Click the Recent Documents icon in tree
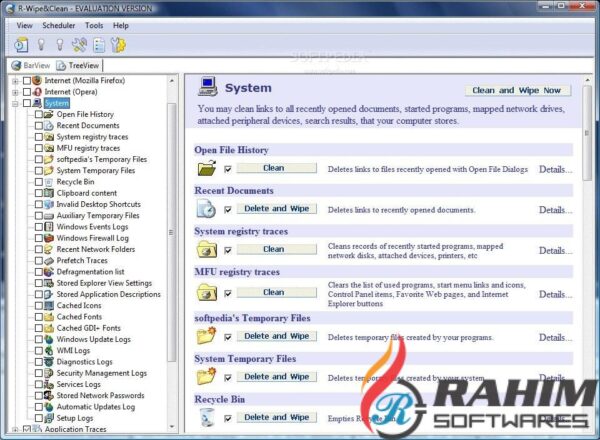Image resolution: width=600 pixels, height=440 pixels. coord(49,125)
